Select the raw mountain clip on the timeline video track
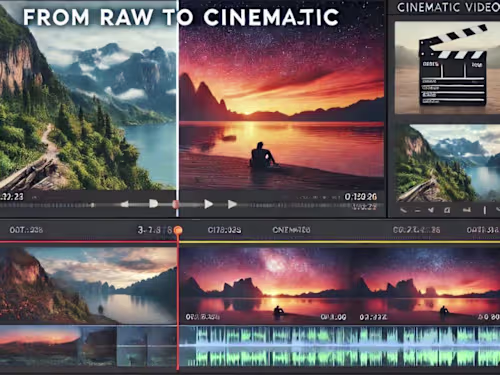 tap(88, 285)
